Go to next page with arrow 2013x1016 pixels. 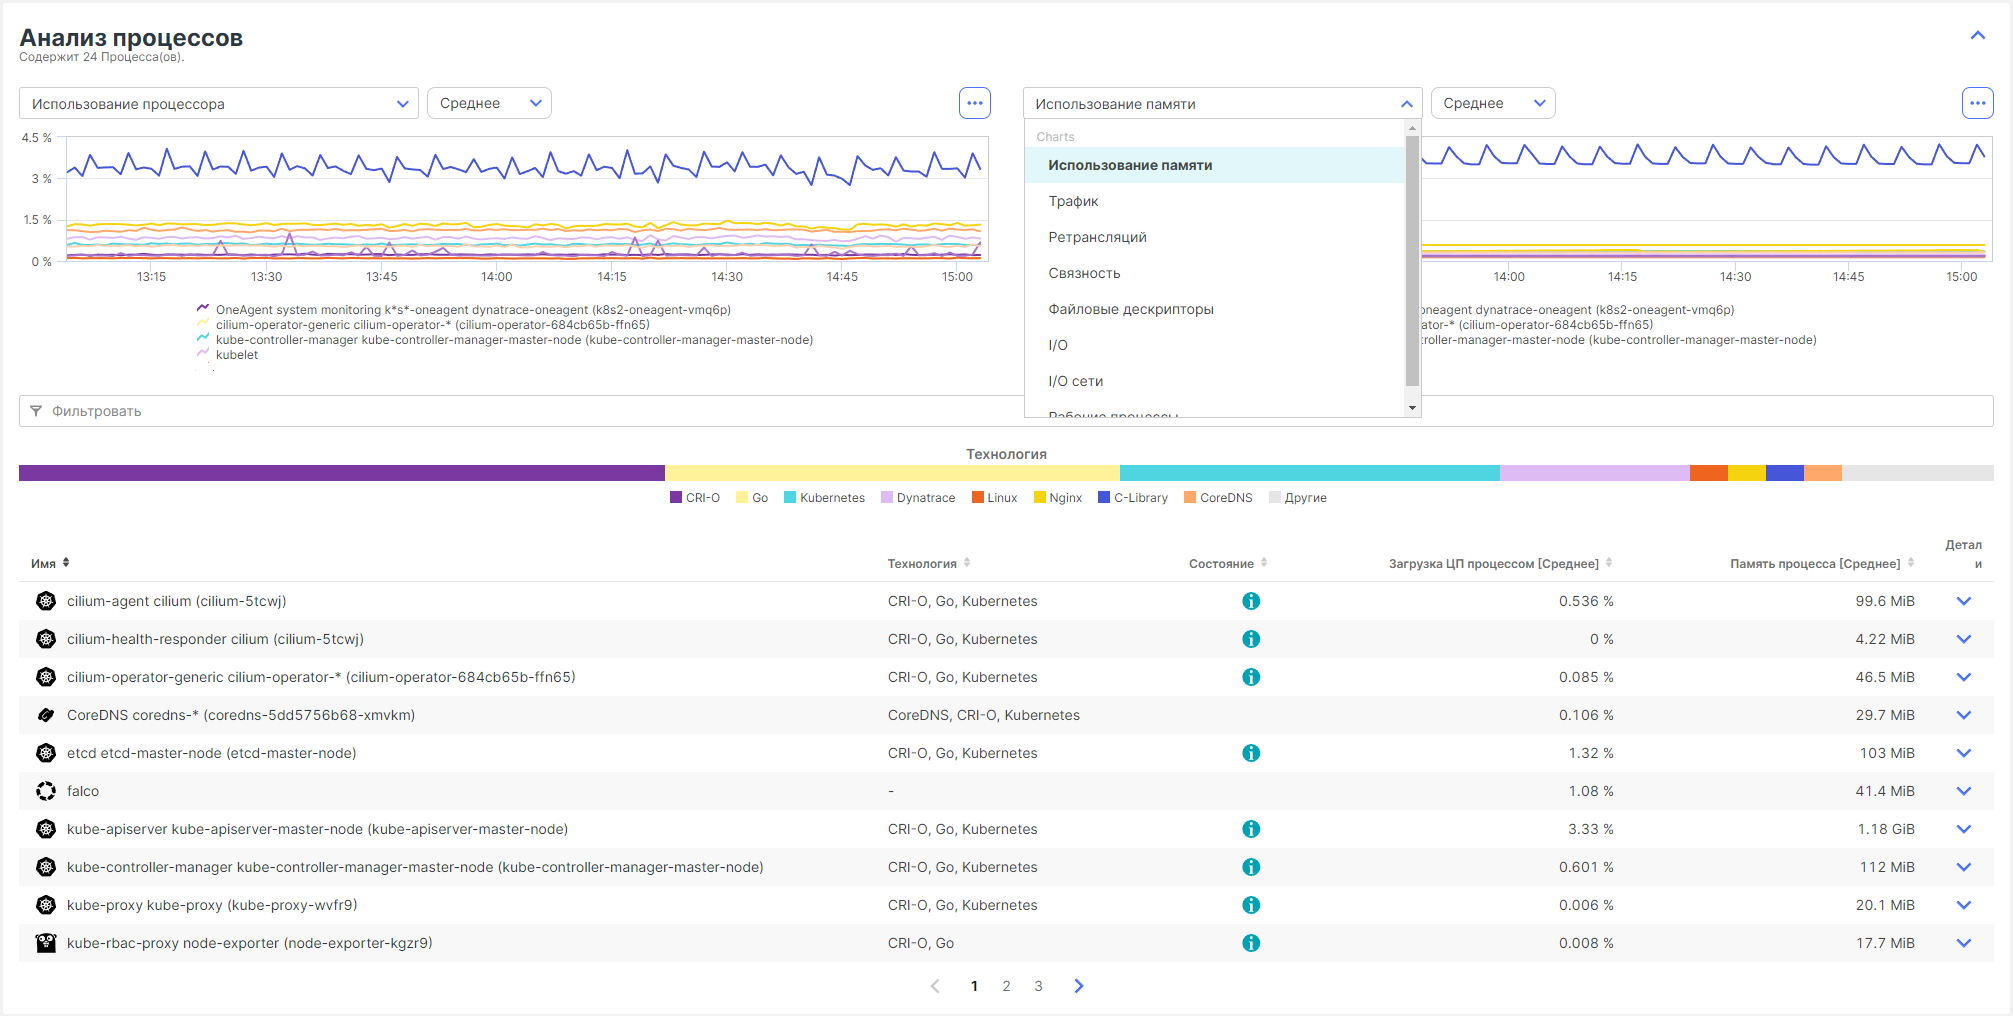[1078, 986]
